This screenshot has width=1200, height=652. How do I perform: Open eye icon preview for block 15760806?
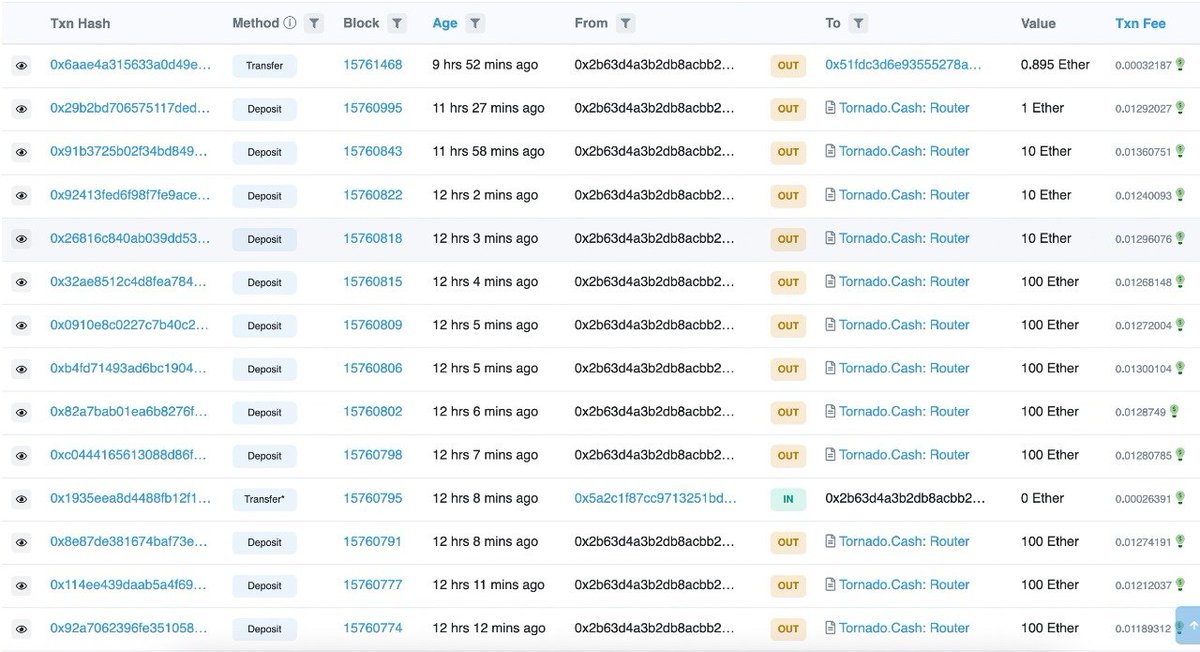(x=21, y=369)
